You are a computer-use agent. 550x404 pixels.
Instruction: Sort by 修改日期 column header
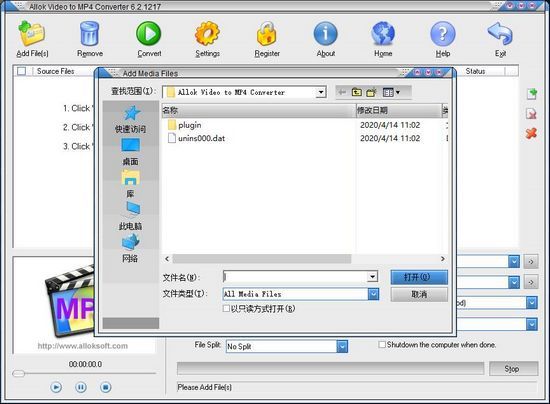[x=398, y=110]
